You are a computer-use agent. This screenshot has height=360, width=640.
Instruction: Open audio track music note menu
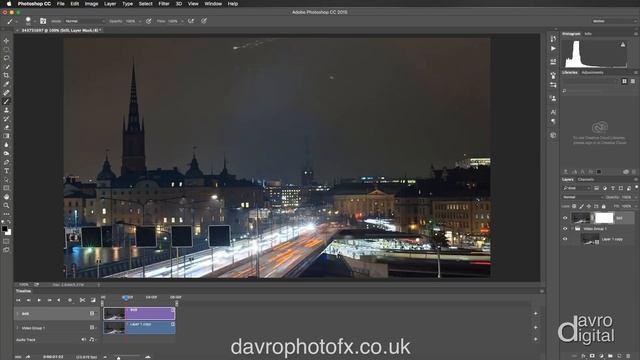point(92,340)
